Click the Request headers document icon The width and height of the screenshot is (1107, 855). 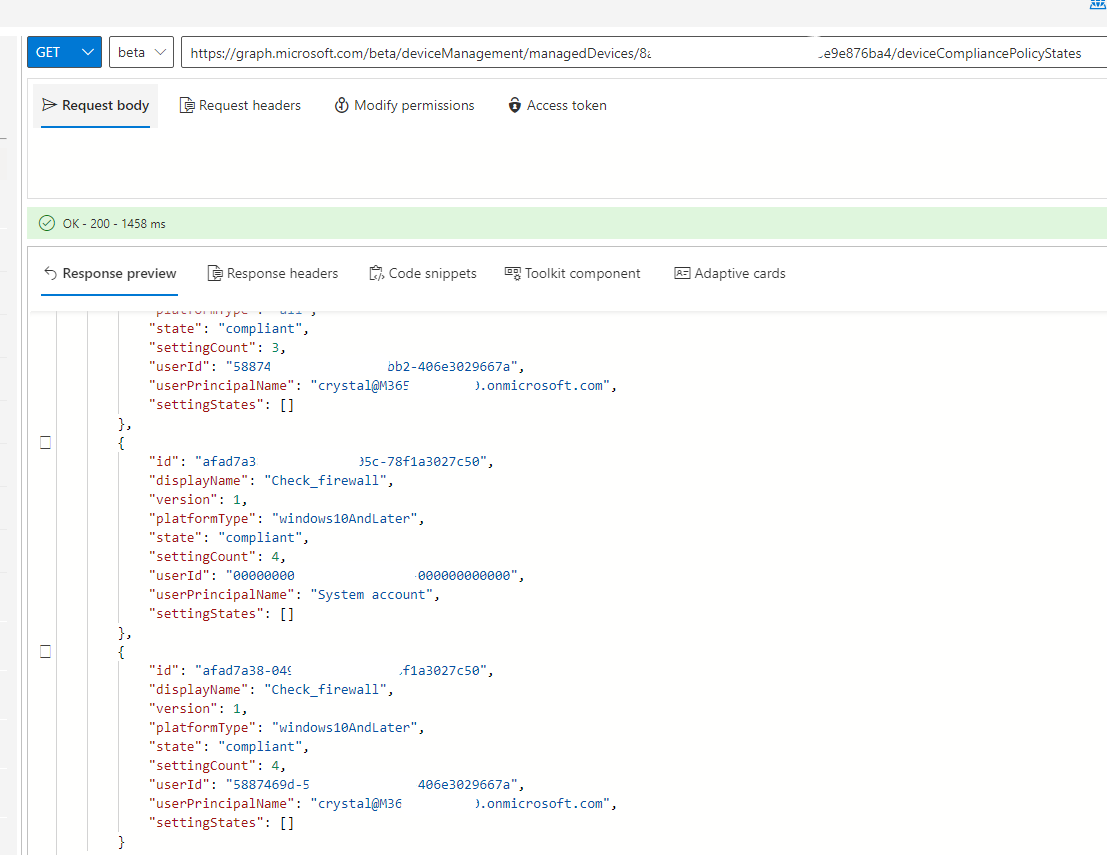tap(187, 105)
